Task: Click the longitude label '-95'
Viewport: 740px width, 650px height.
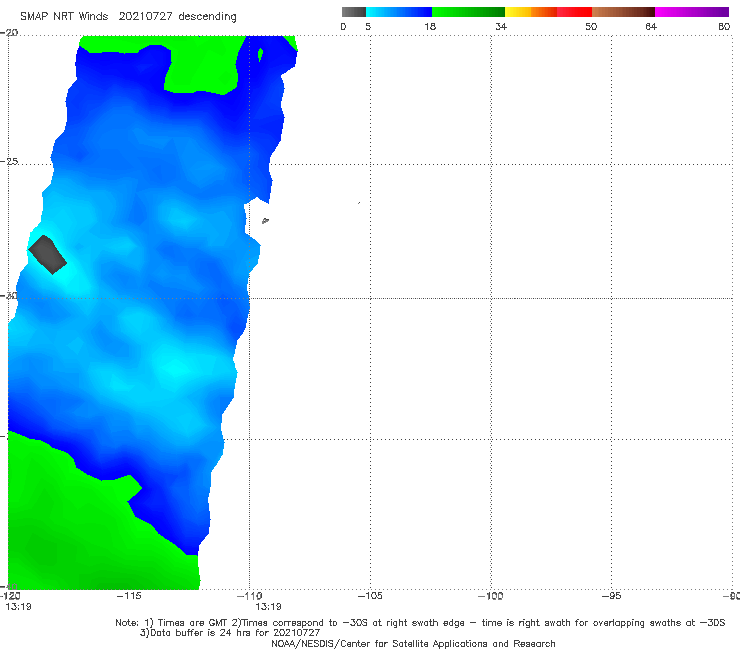Action: 612,596
